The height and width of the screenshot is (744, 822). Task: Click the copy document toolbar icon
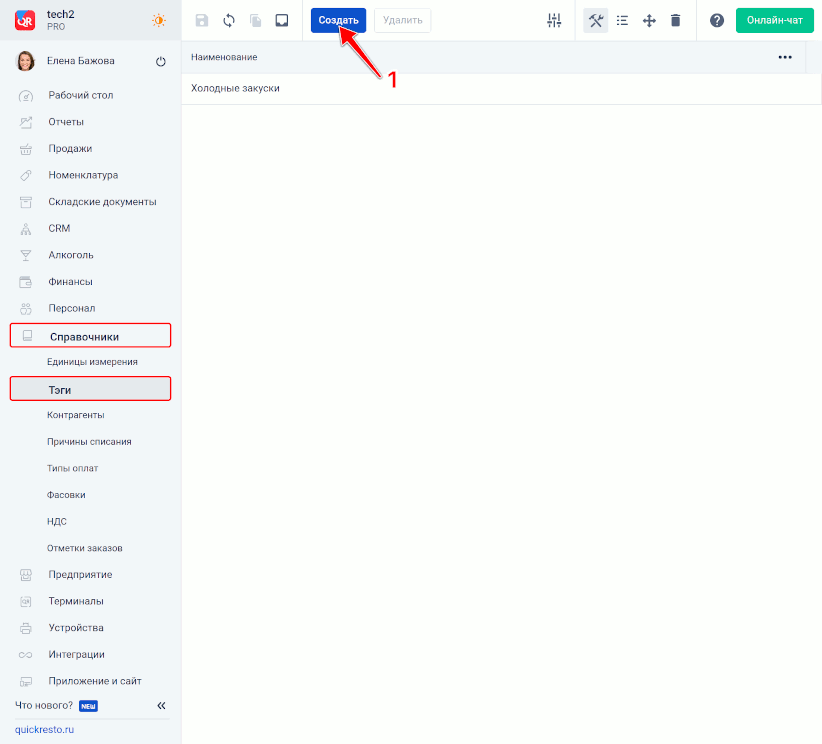255,20
